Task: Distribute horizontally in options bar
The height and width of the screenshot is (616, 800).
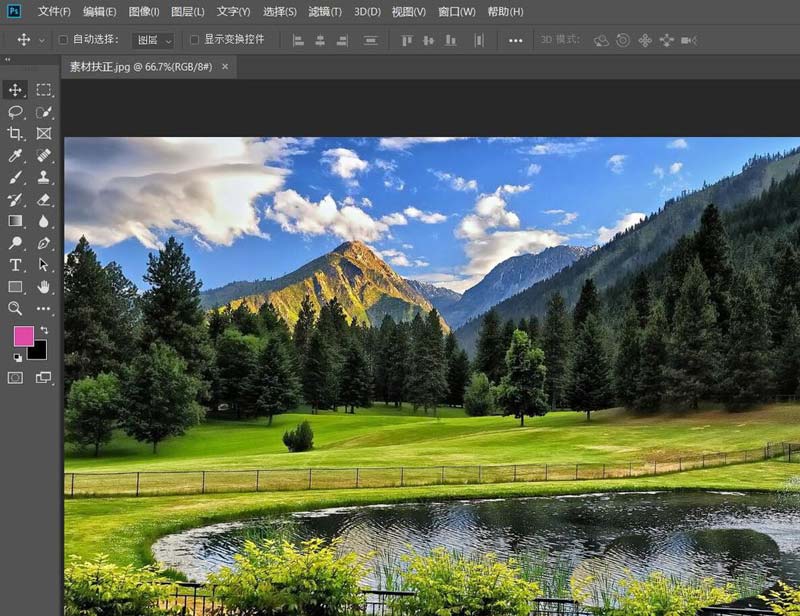Action: 479,40
